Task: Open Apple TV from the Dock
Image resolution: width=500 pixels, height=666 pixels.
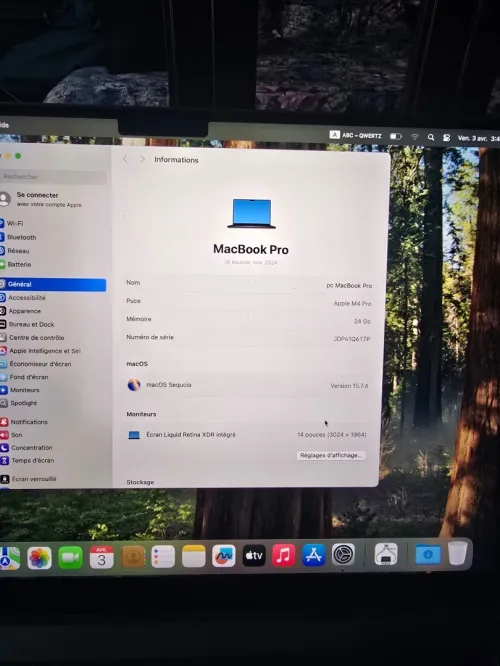Action: point(254,555)
